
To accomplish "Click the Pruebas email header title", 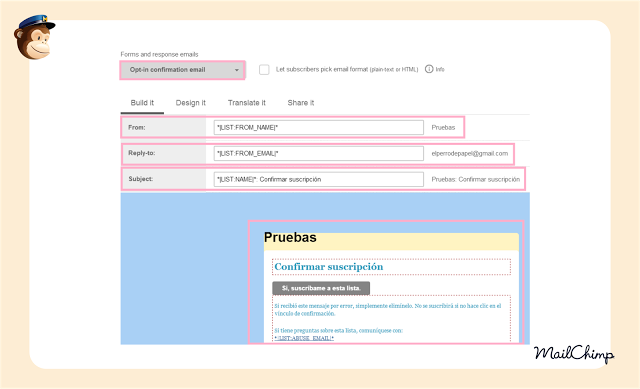I will 290,238.
